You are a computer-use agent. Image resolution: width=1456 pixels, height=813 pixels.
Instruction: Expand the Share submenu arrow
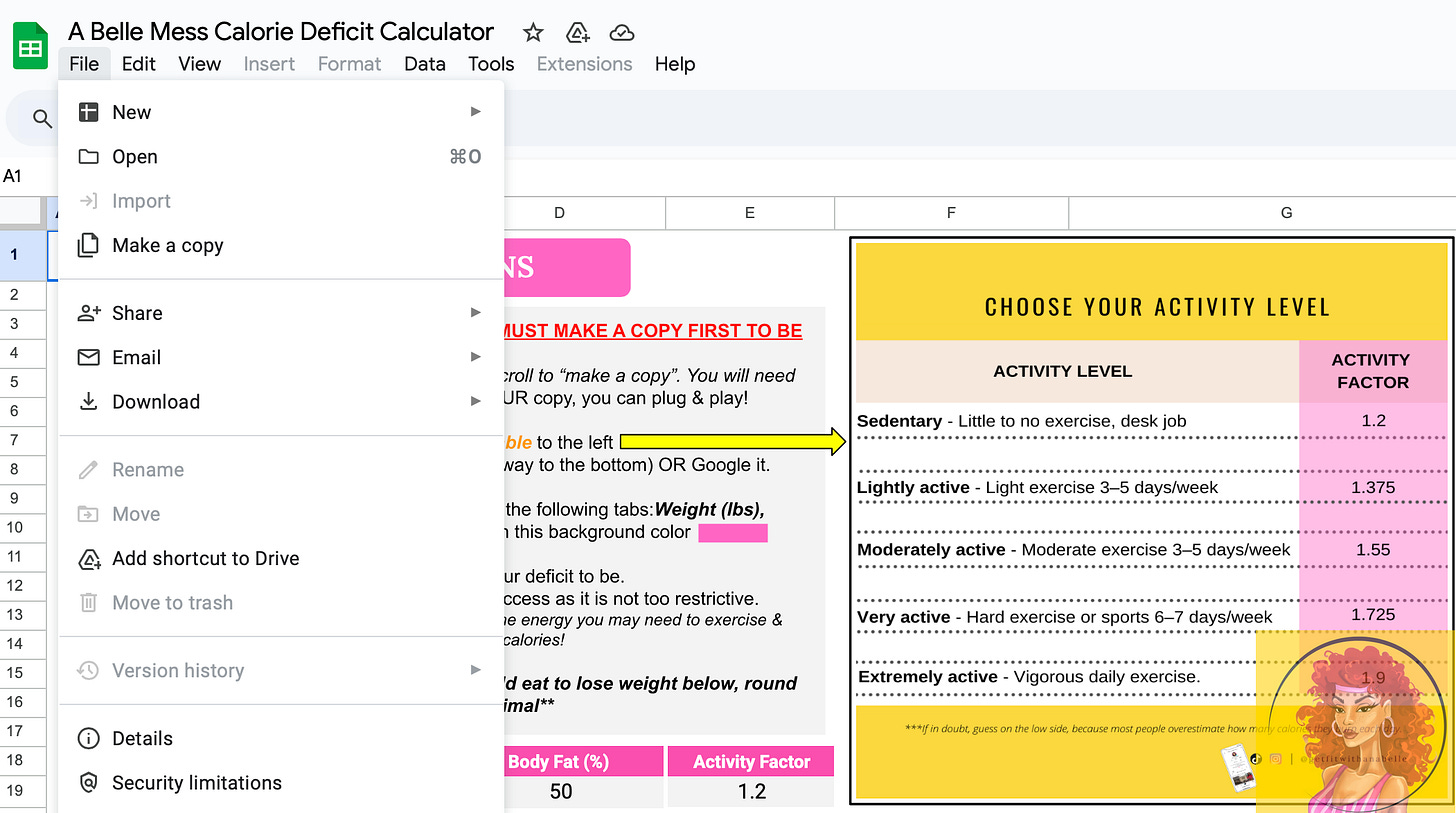(476, 313)
